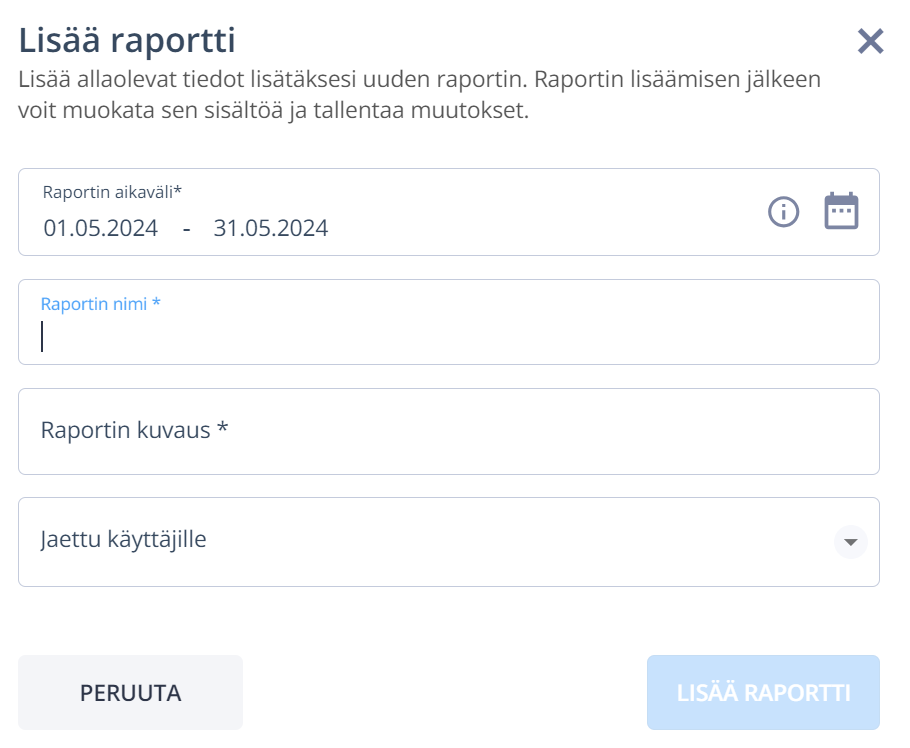Select the end date 31.05.2024
Viewport: 910px width, 748px height.
pos(270,228)
